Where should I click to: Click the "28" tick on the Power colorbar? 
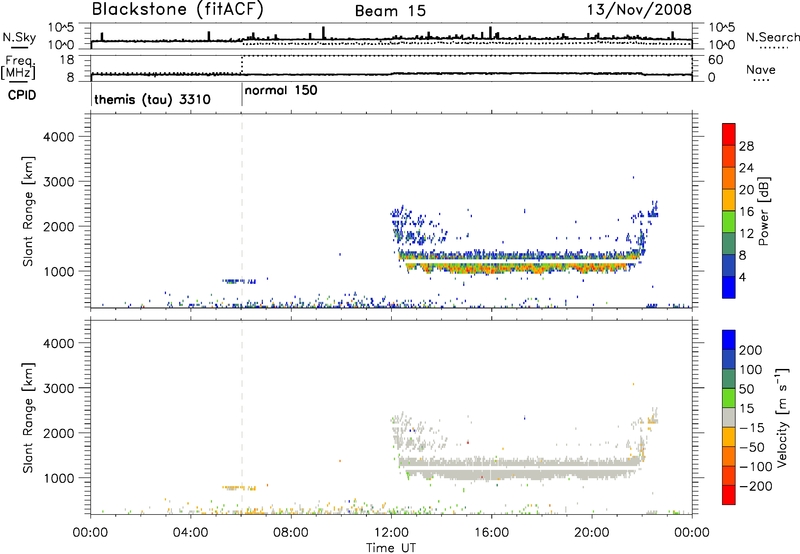pyautogui.click(x=746, y=146)
